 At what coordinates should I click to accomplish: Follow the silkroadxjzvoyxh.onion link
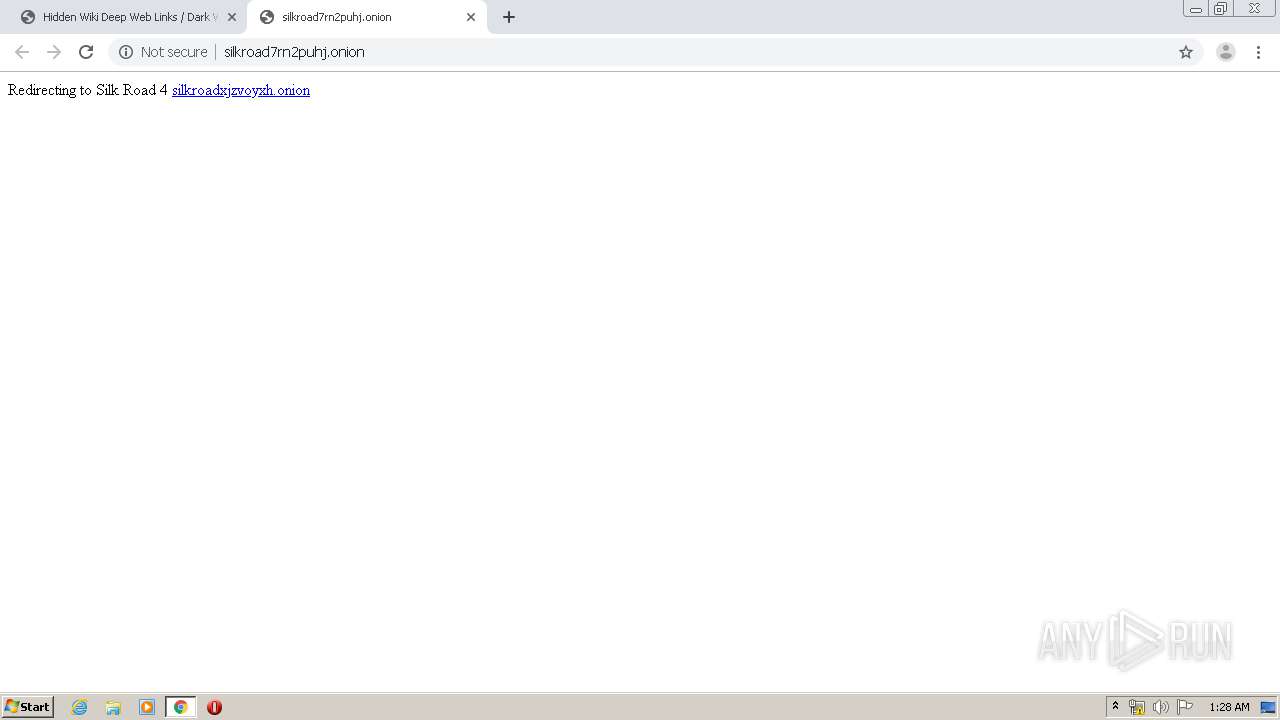(241, 90)
